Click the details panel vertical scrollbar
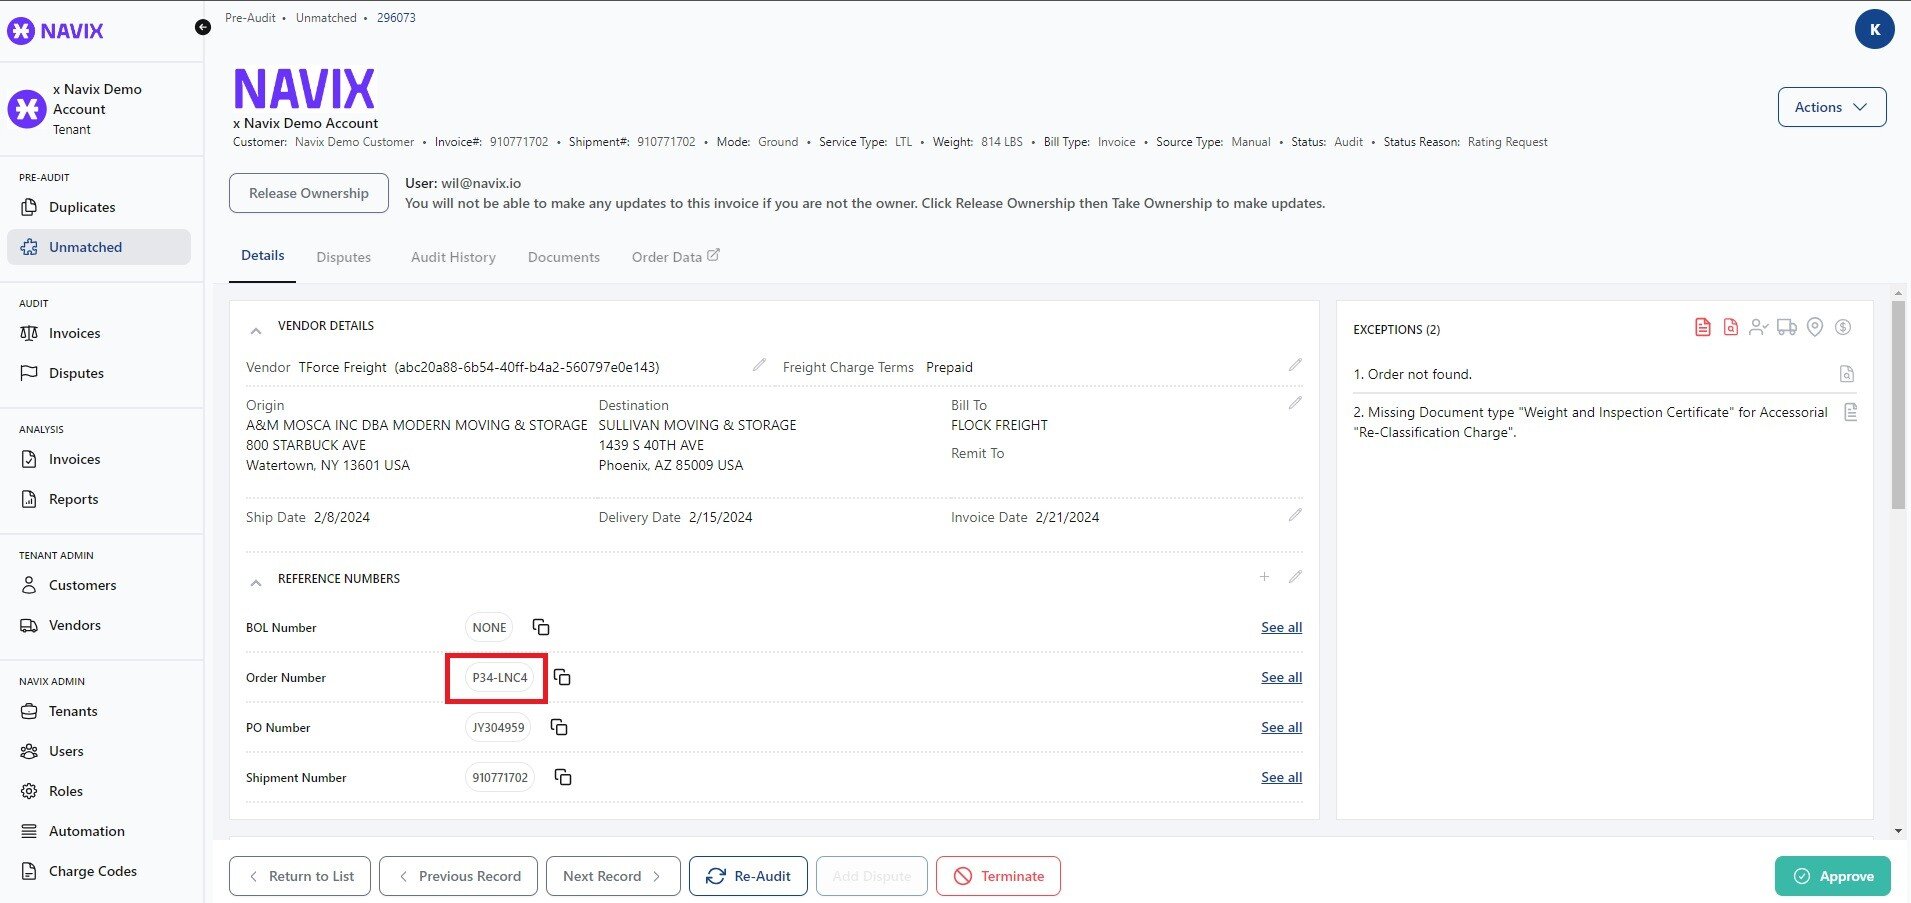The height and width of the screenshot is (903, 1911). click(1898, 405)
